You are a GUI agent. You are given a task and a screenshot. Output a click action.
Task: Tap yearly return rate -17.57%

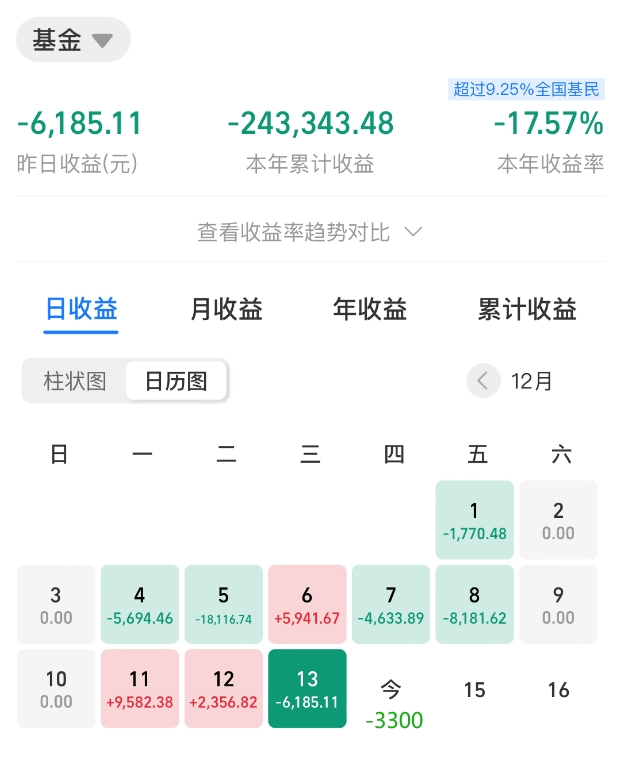549,123
